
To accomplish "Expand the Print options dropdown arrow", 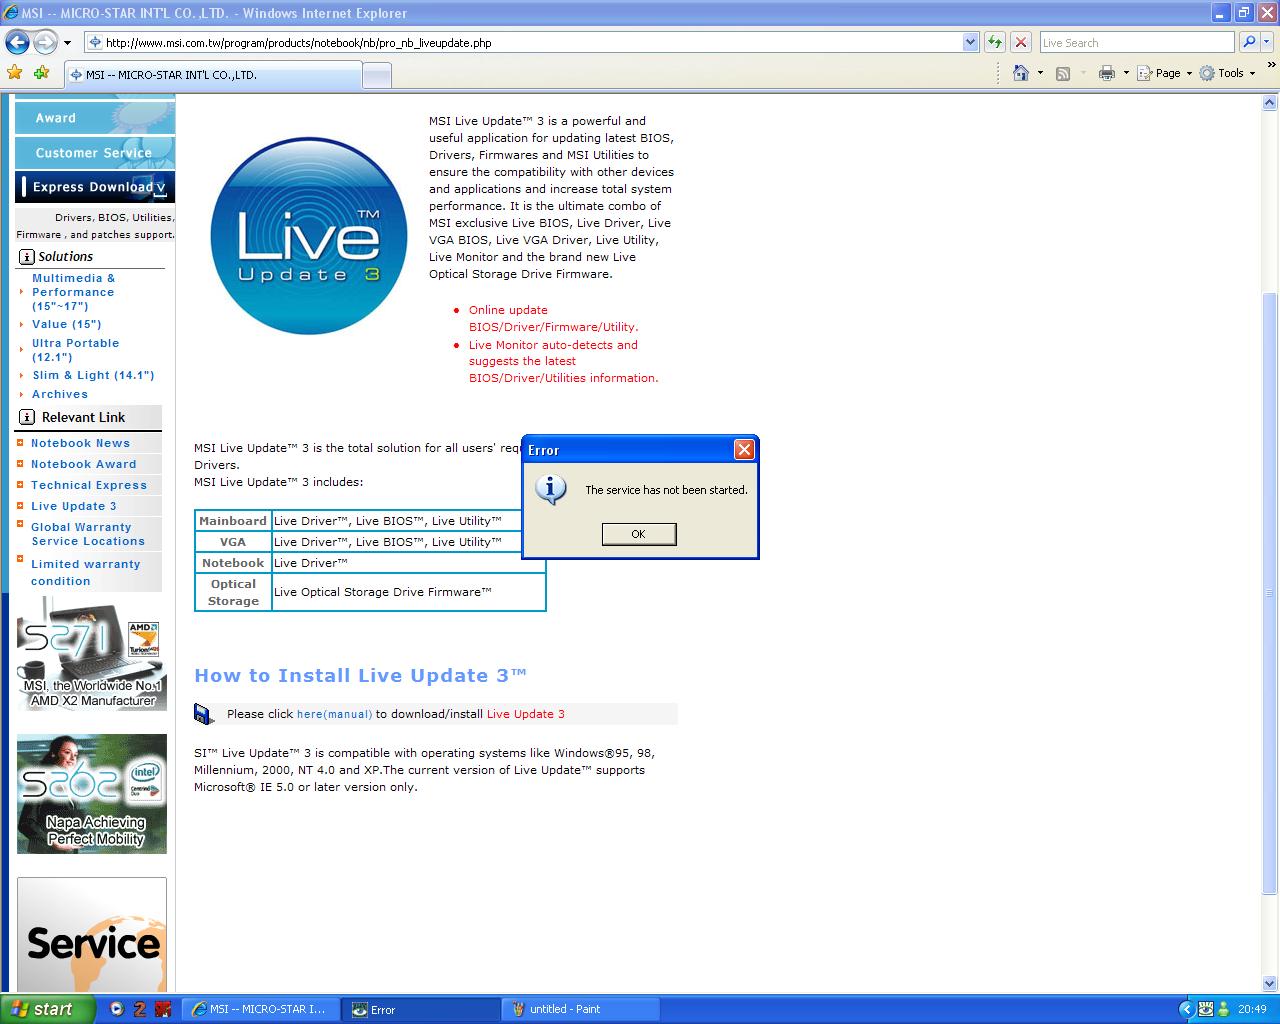I will pyautogui.click(x=1126, y=73).
